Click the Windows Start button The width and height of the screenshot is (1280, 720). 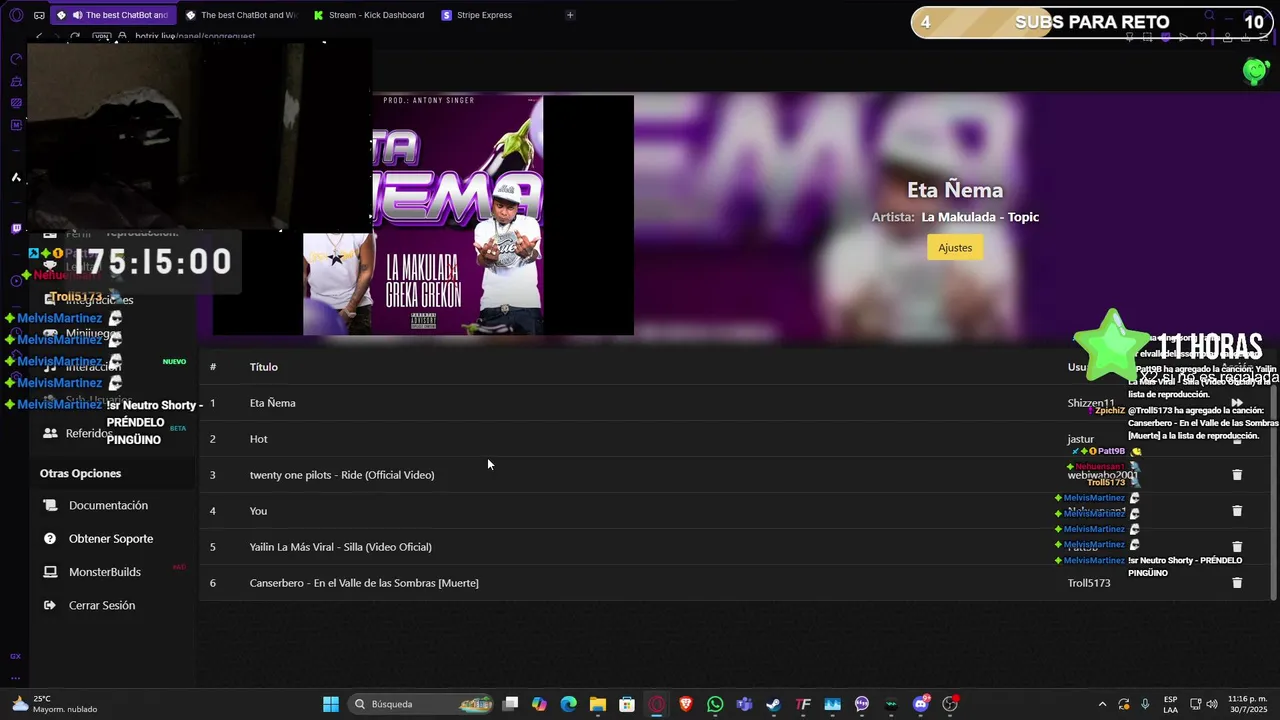331,704
